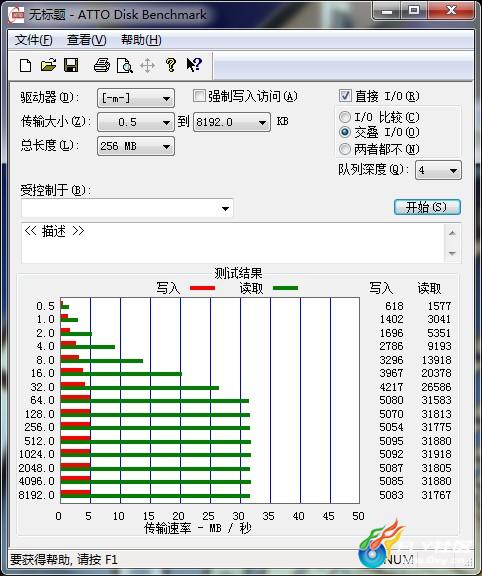Click the description box scroll down arrow
Screen dimensions: 482x576
click(452, 253)
